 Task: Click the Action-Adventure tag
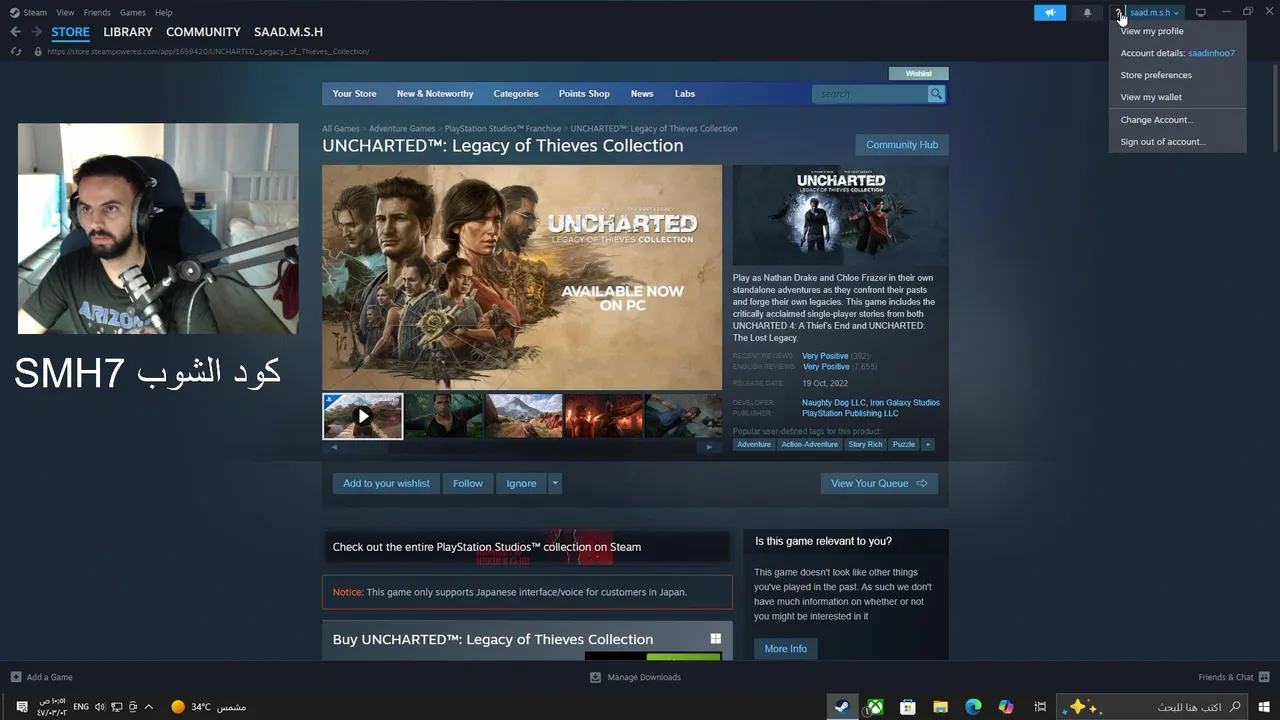coord(809,444)
